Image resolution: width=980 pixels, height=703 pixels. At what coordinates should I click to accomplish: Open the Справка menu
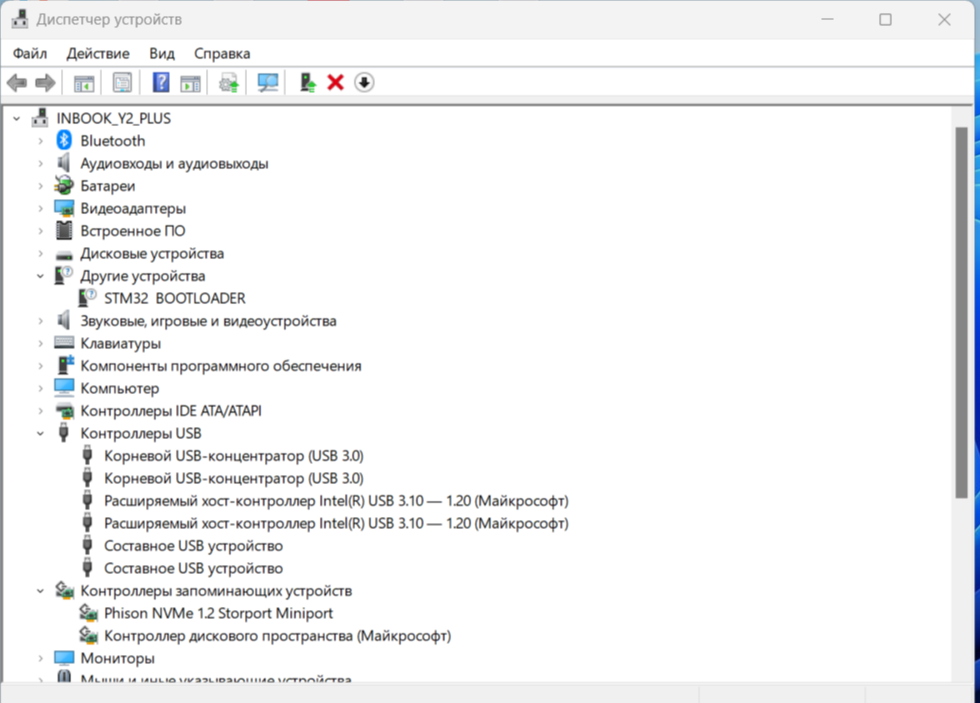click(x=222, y=53)
